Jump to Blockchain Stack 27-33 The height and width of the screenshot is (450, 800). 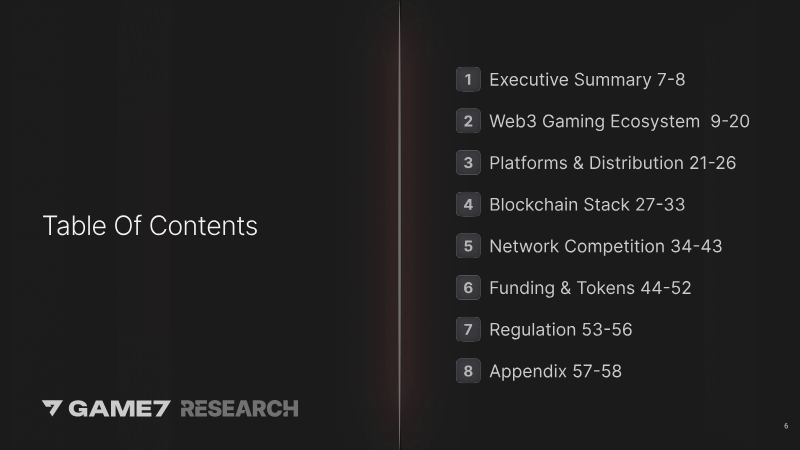(x=587, y=205)
